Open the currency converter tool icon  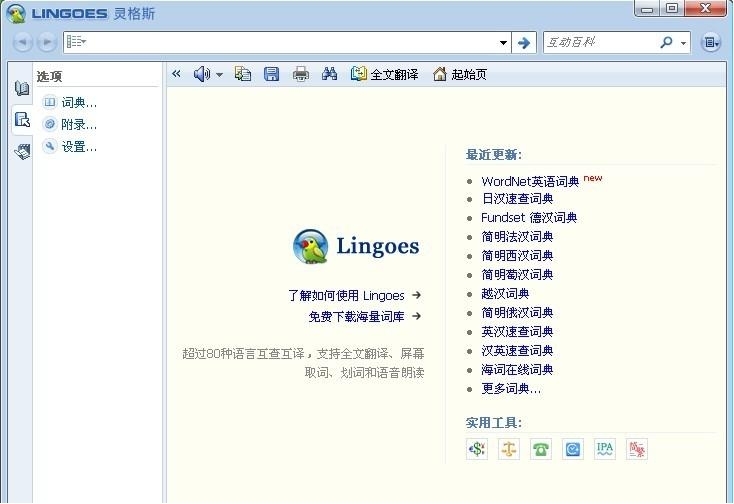click(x=477, y=449)
